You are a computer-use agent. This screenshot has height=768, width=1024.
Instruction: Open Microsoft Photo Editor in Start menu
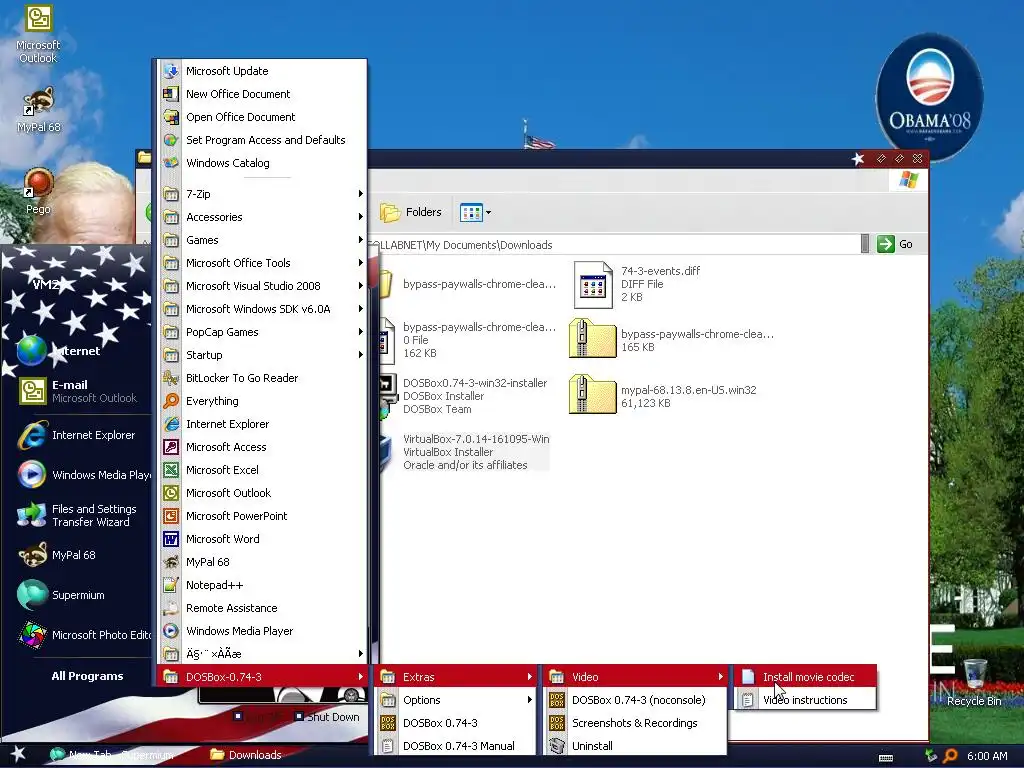click(x=82, y=635)
